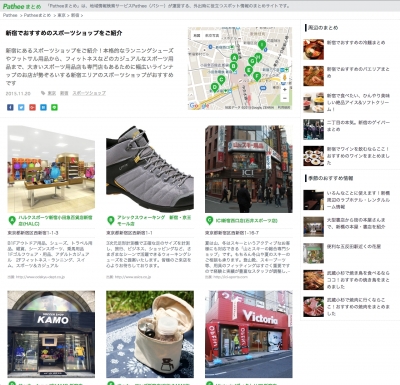Zoom out on the map with minus

point(284,98)
